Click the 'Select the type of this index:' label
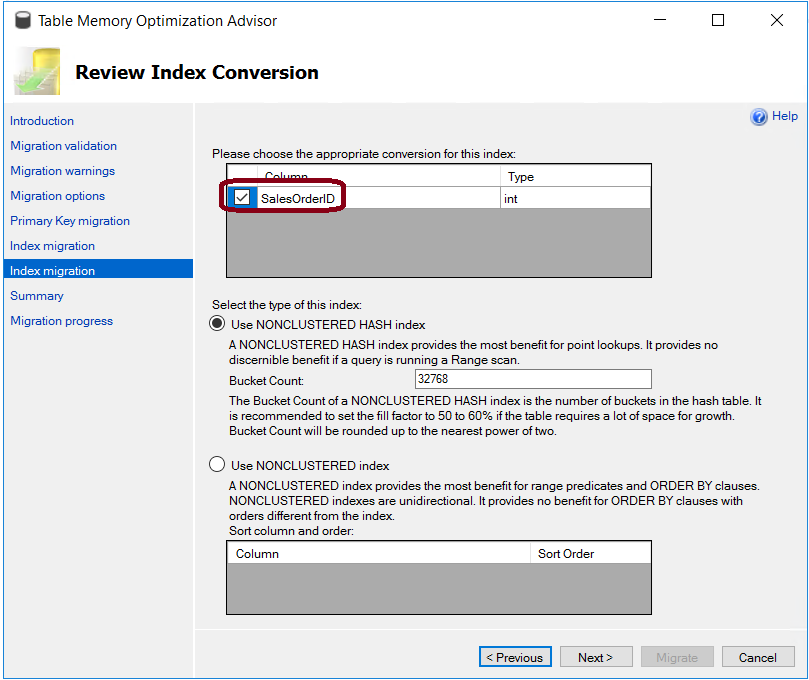The width and height of the screenshot is (809, 680). coord(287,305)
